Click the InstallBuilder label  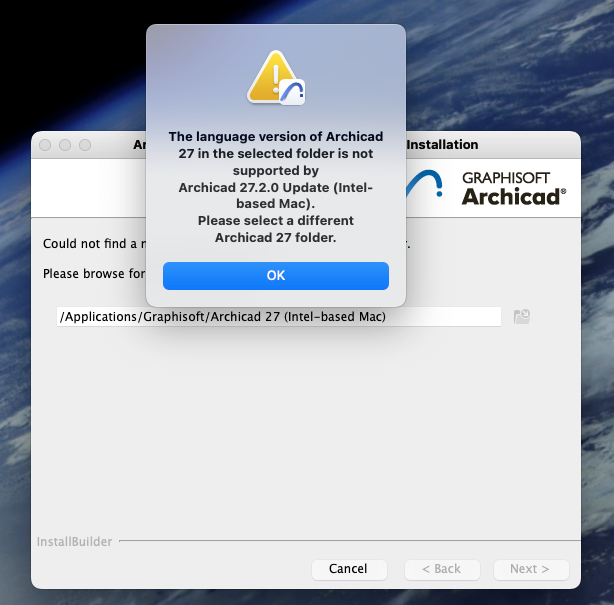coord(74,542)
